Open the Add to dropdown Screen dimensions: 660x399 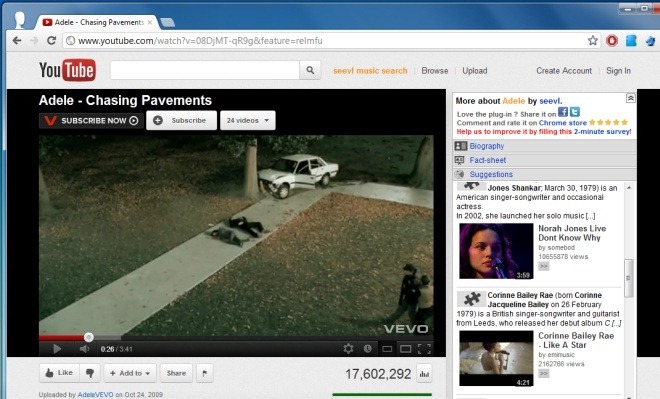click(x=130, y=373)
